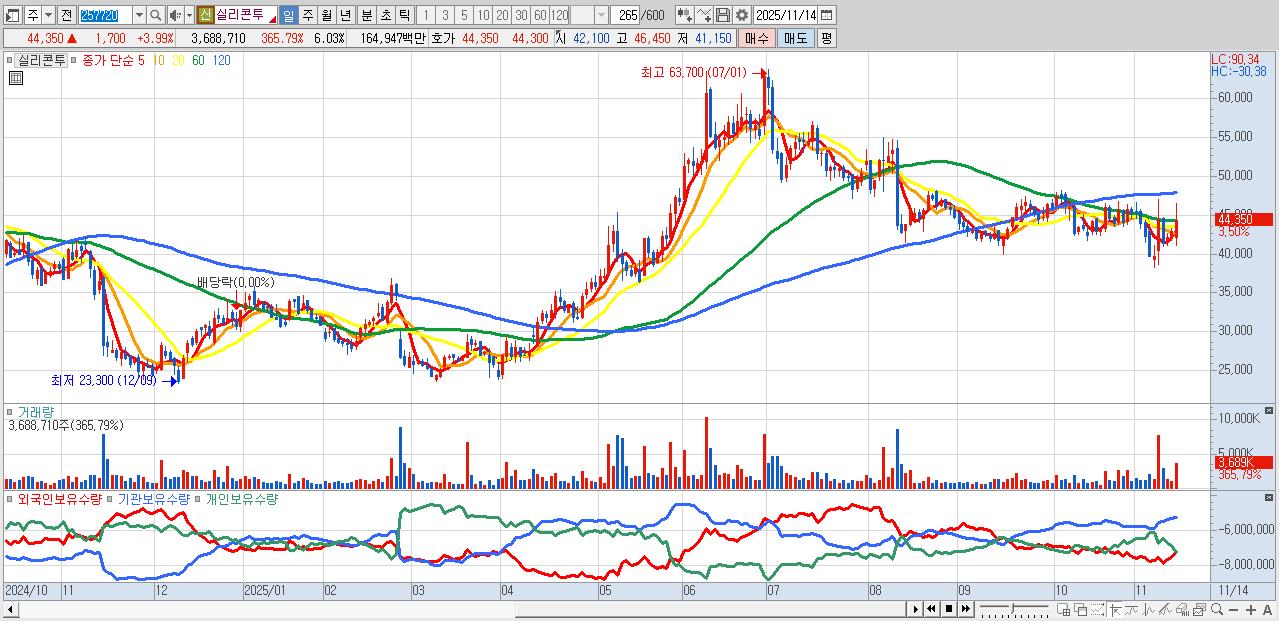
Task: Click the 실리콘투 stock name field
Action: coord(246,15)
